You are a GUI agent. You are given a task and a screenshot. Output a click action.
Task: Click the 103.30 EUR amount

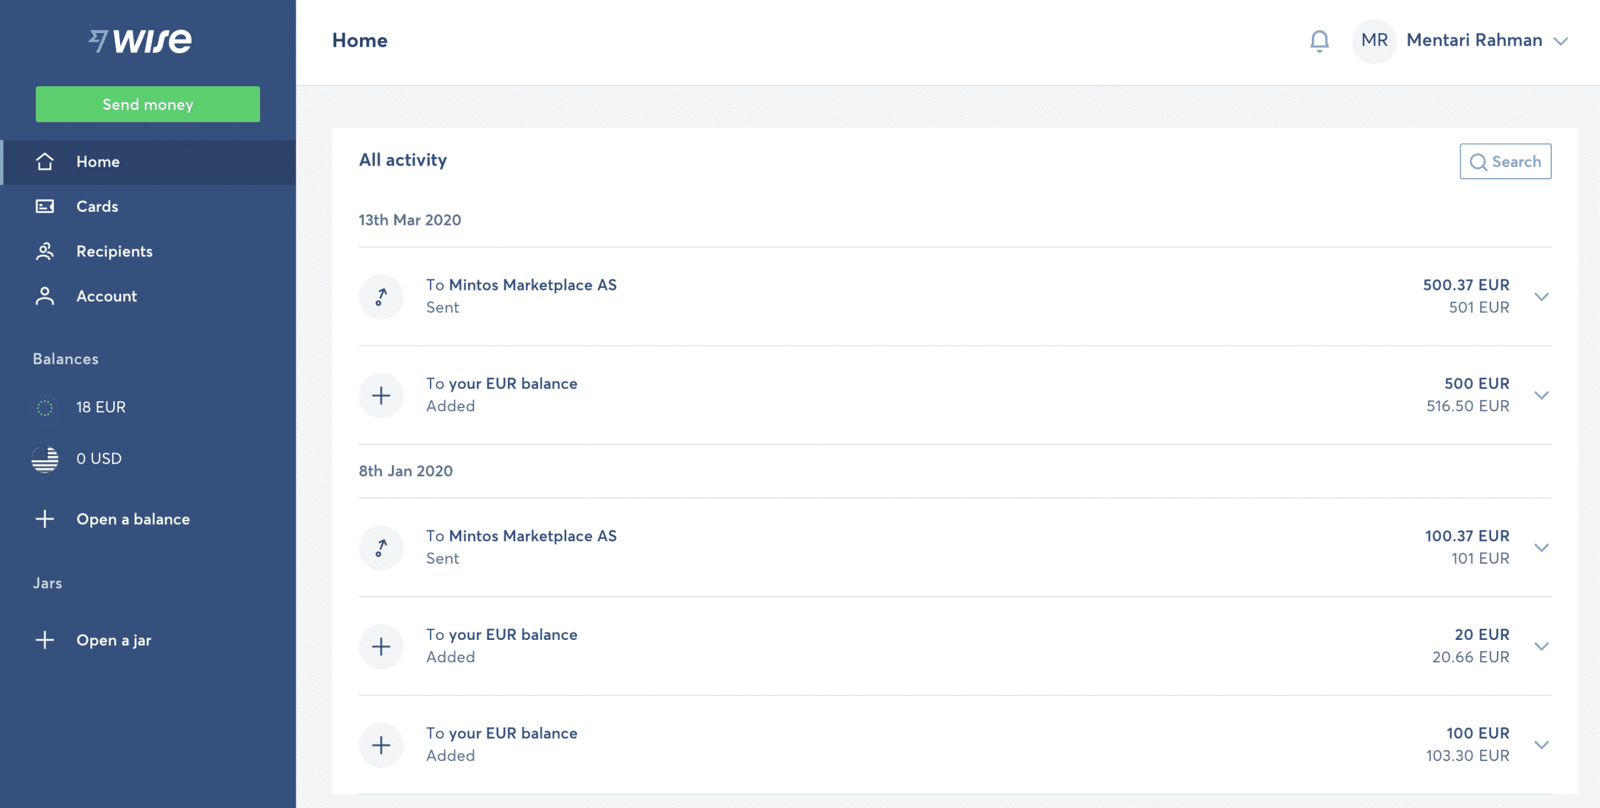point(1468,756)
